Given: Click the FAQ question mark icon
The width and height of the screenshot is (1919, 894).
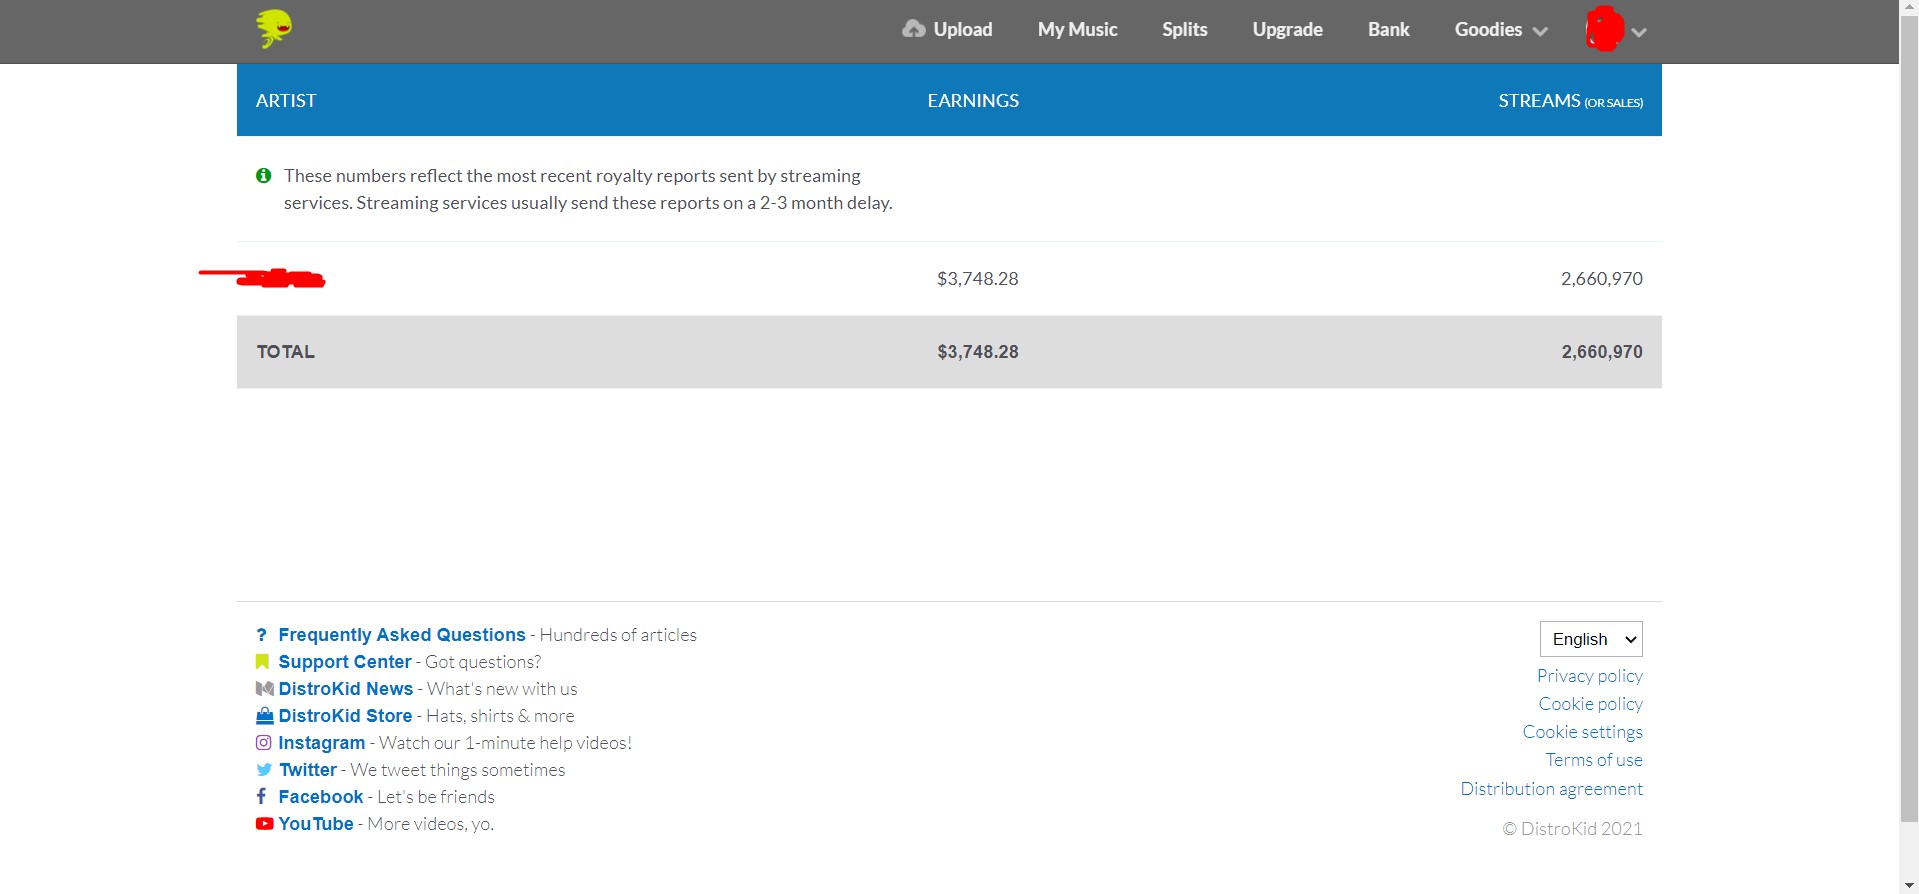Looking at the screenshot, I should click(262, 635).
